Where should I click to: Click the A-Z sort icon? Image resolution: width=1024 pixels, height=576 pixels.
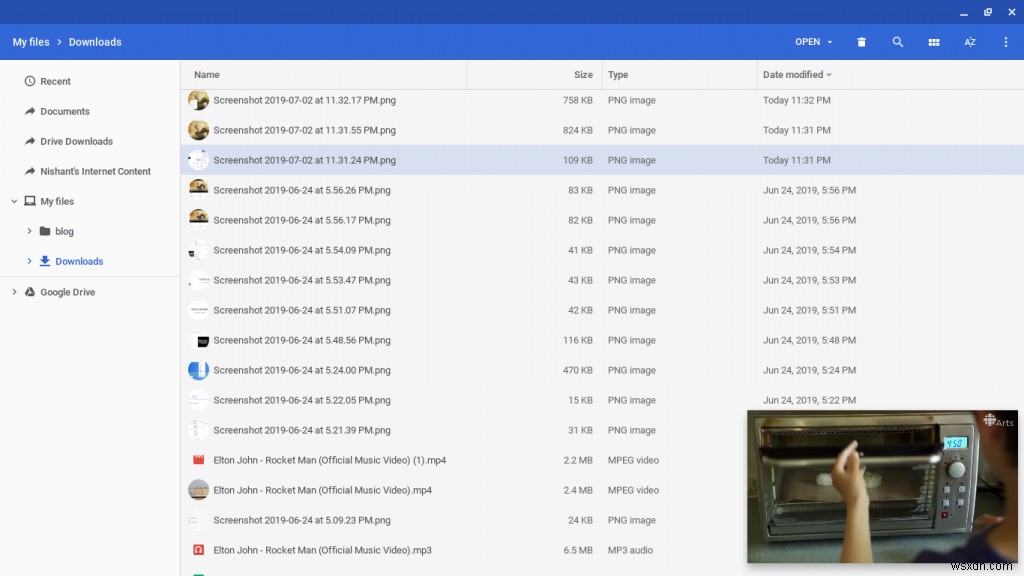coord(969,42)
